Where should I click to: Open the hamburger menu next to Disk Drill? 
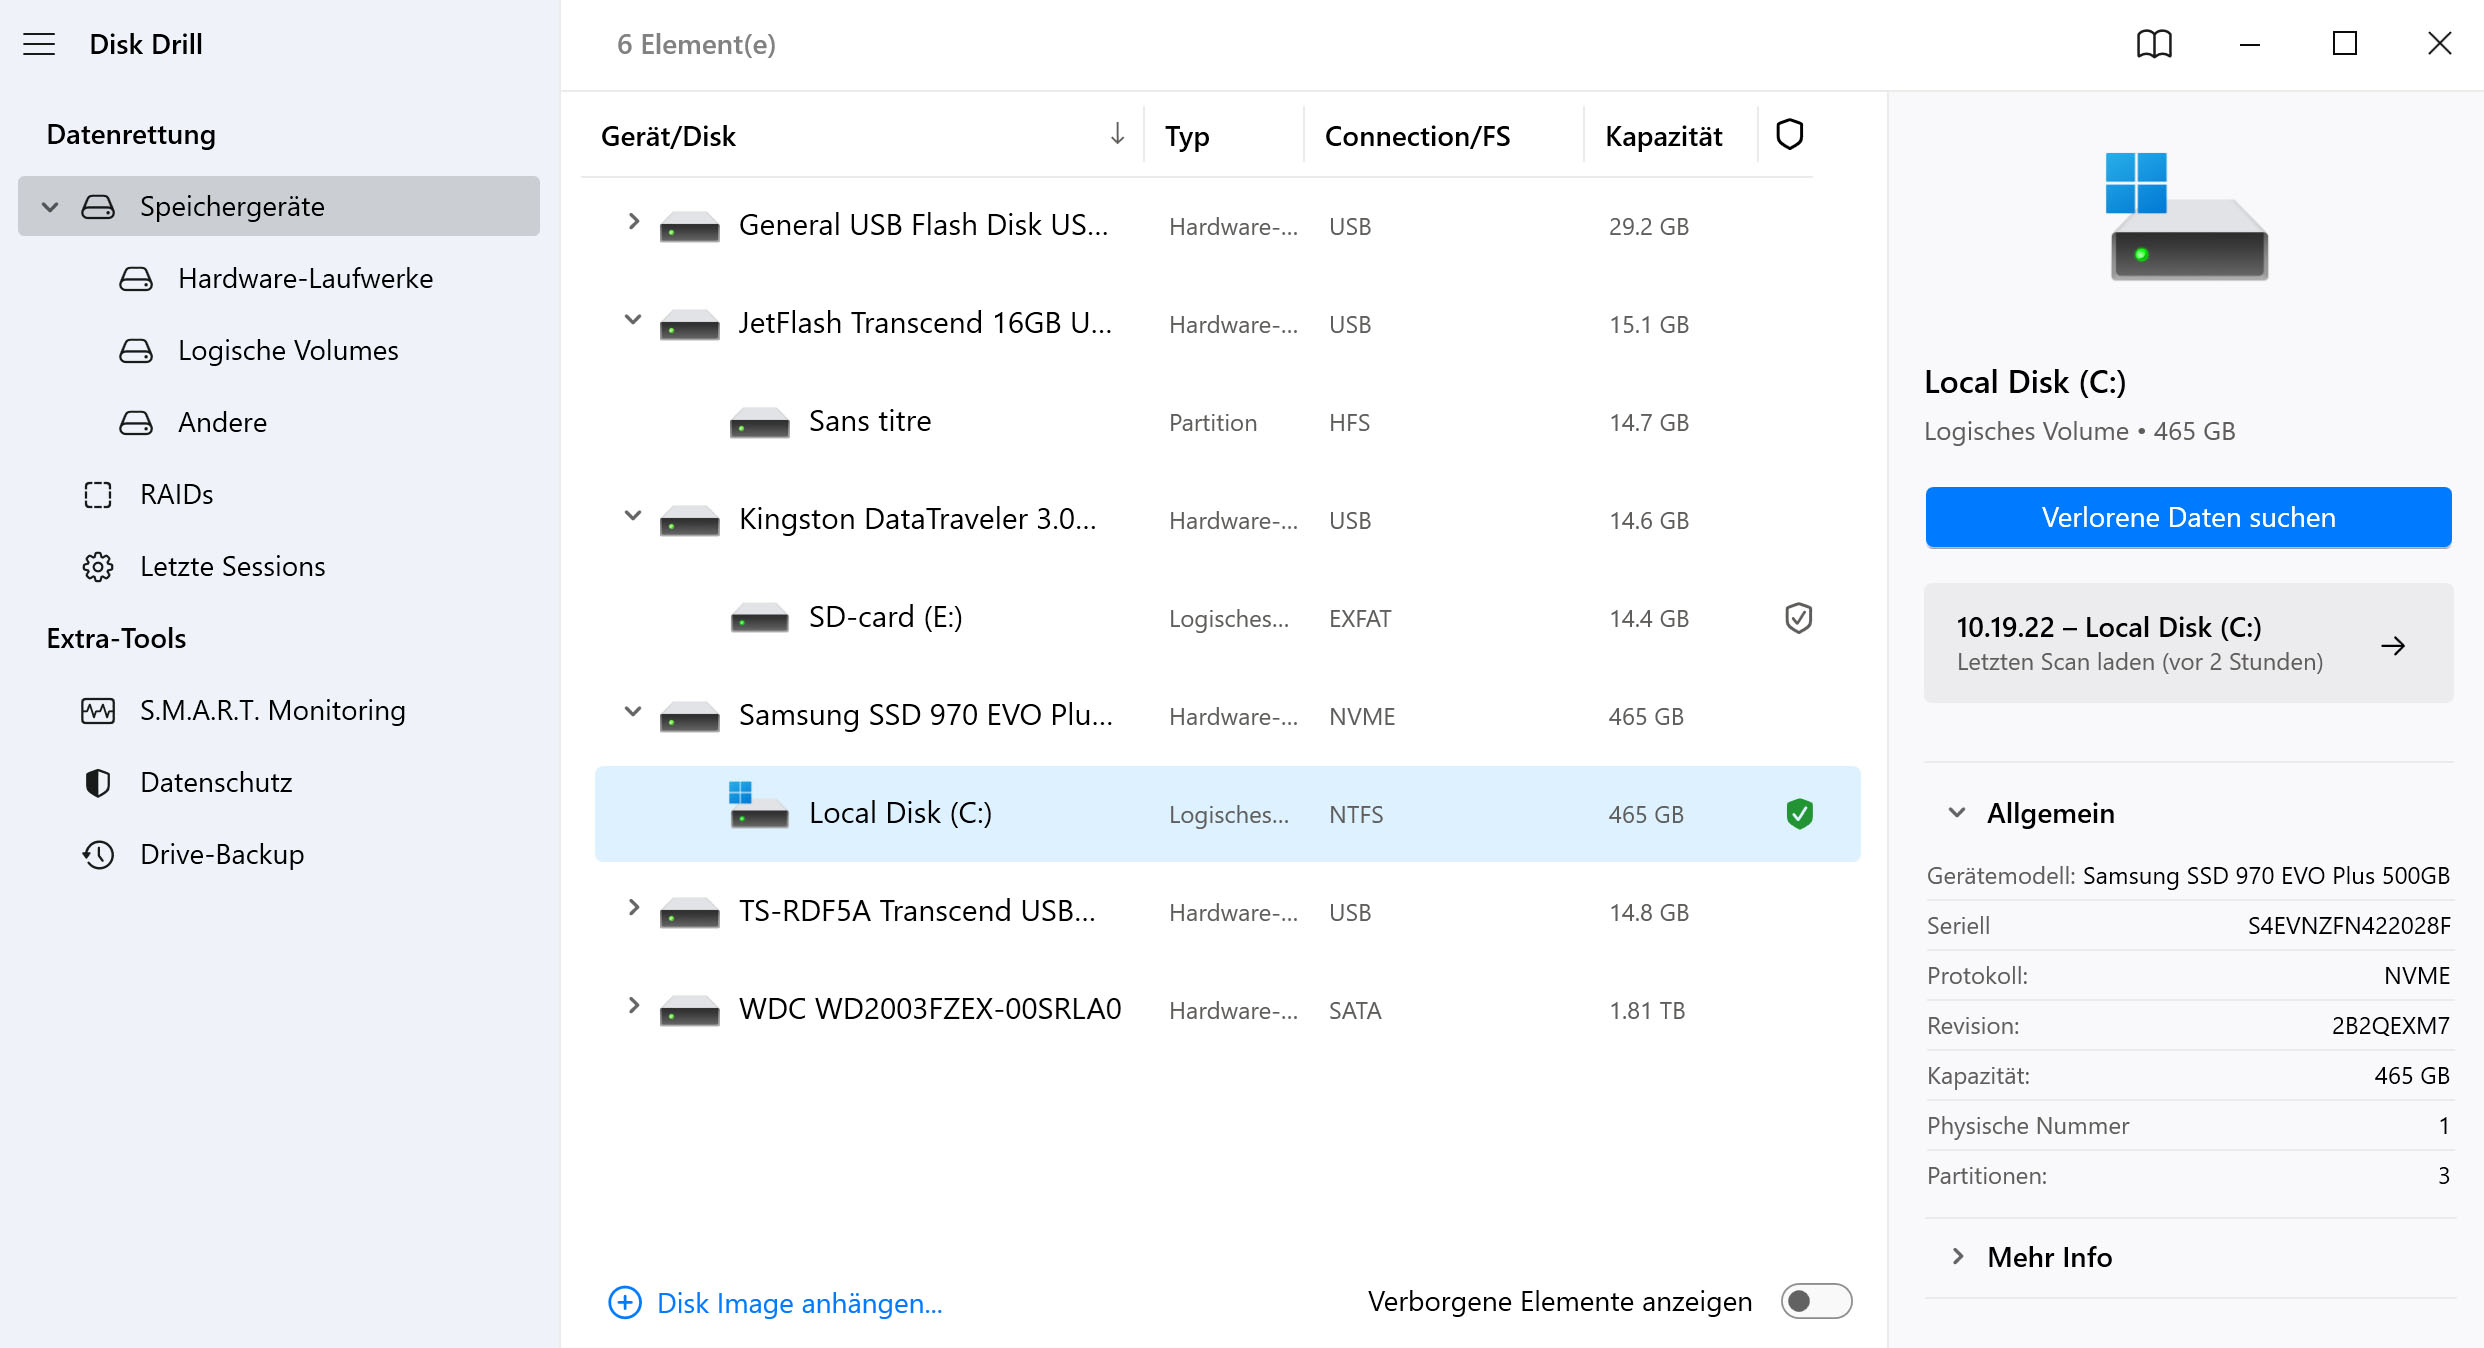click(x=39, y=44)
